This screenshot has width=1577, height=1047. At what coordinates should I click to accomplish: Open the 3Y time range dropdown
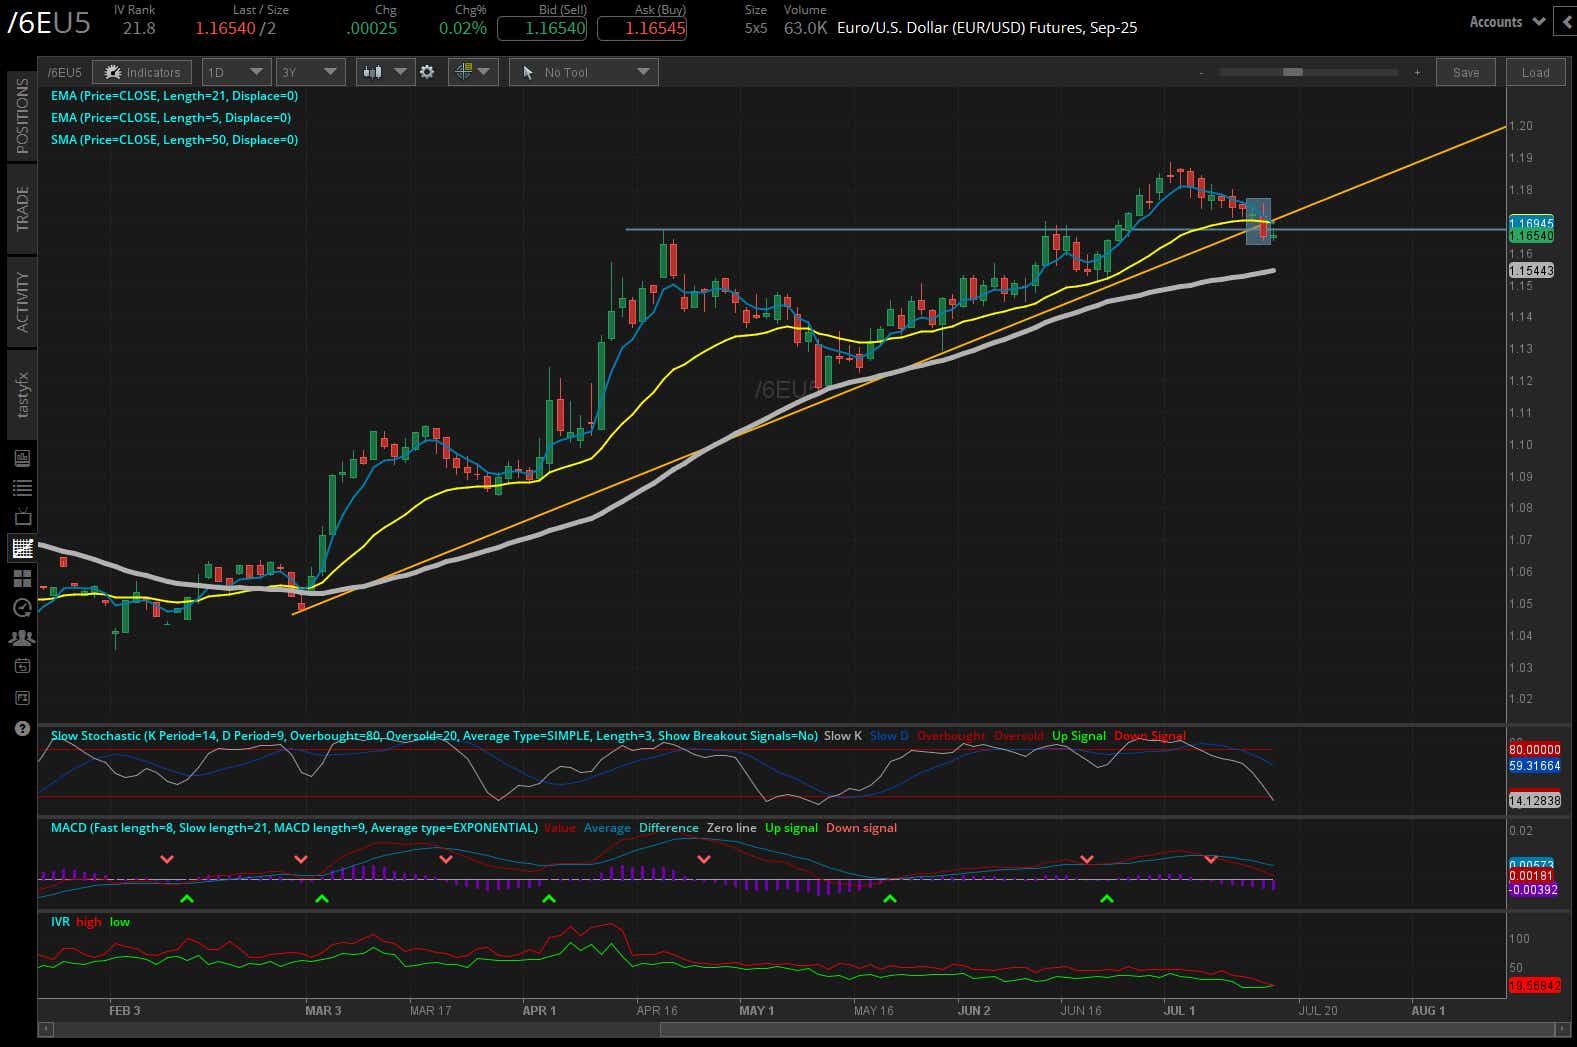[311, 72]
